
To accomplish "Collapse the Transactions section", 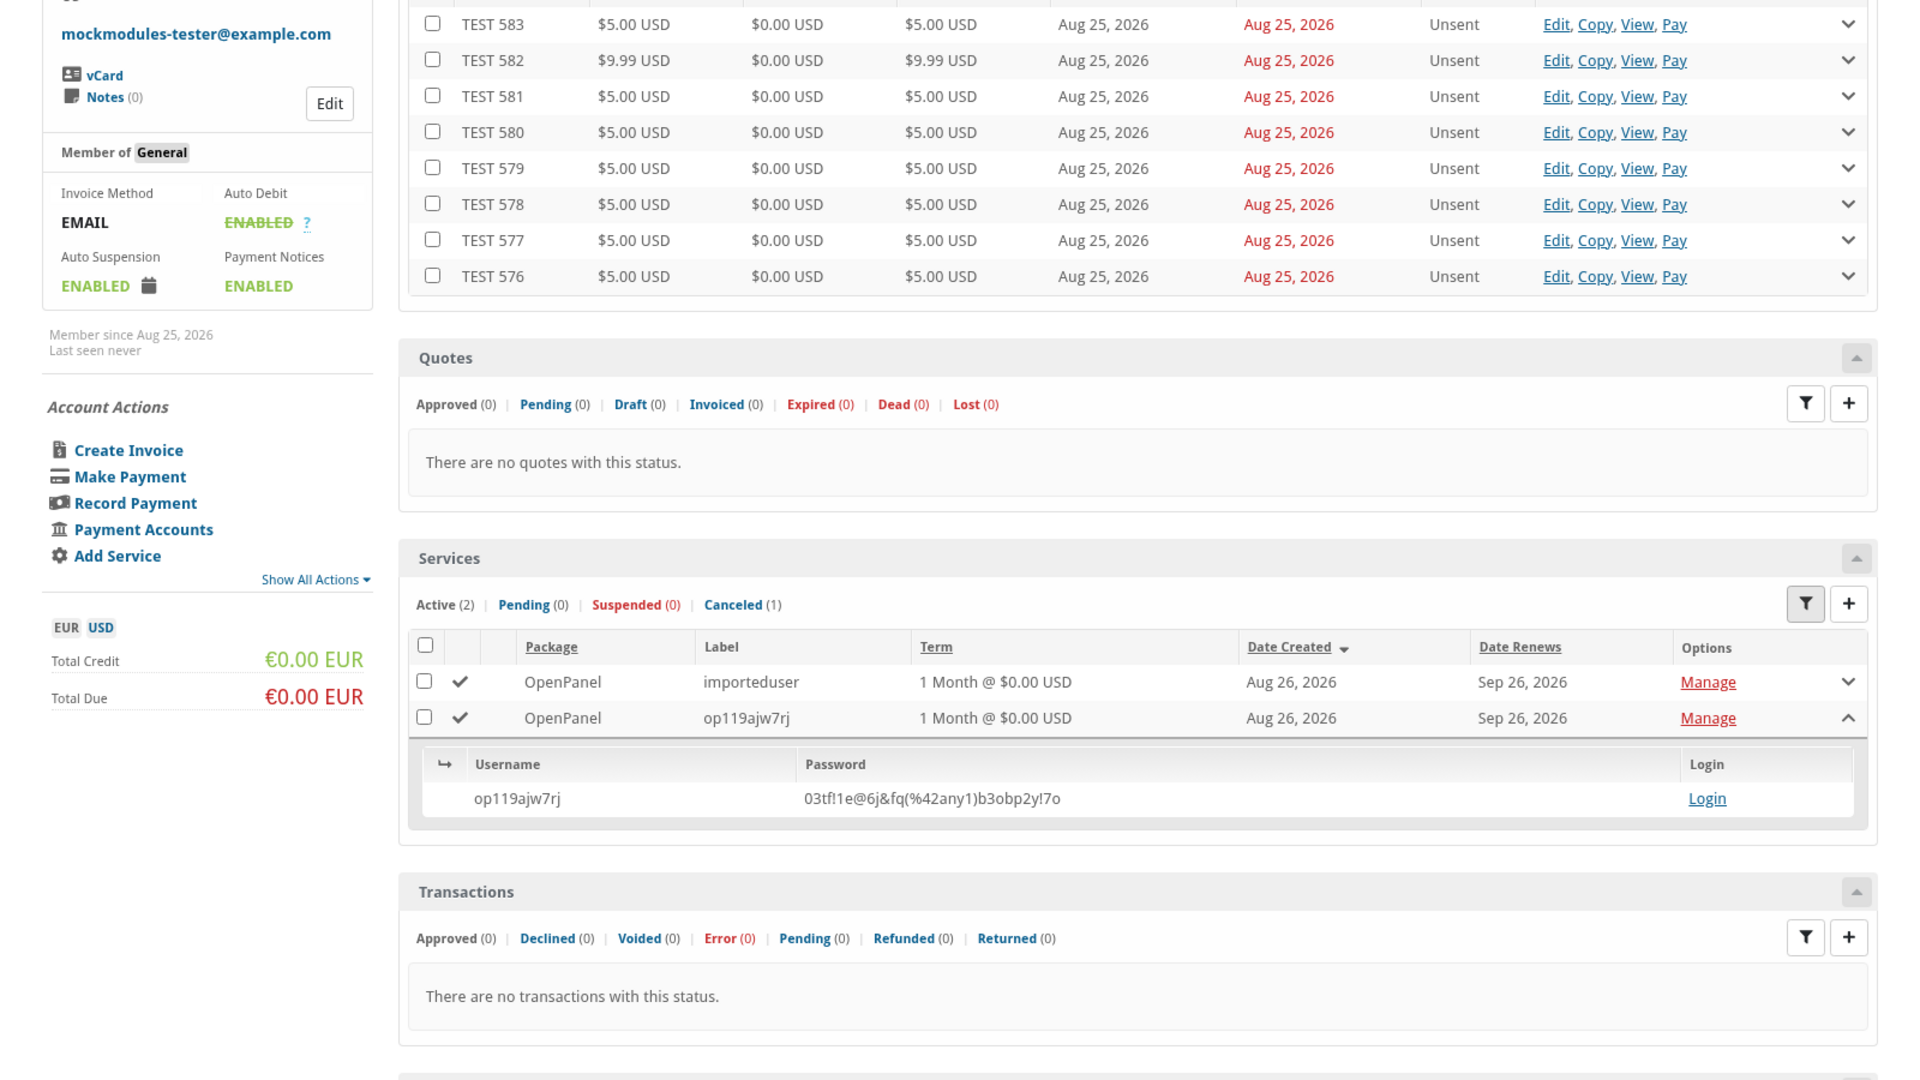I will click(1856, 892).
